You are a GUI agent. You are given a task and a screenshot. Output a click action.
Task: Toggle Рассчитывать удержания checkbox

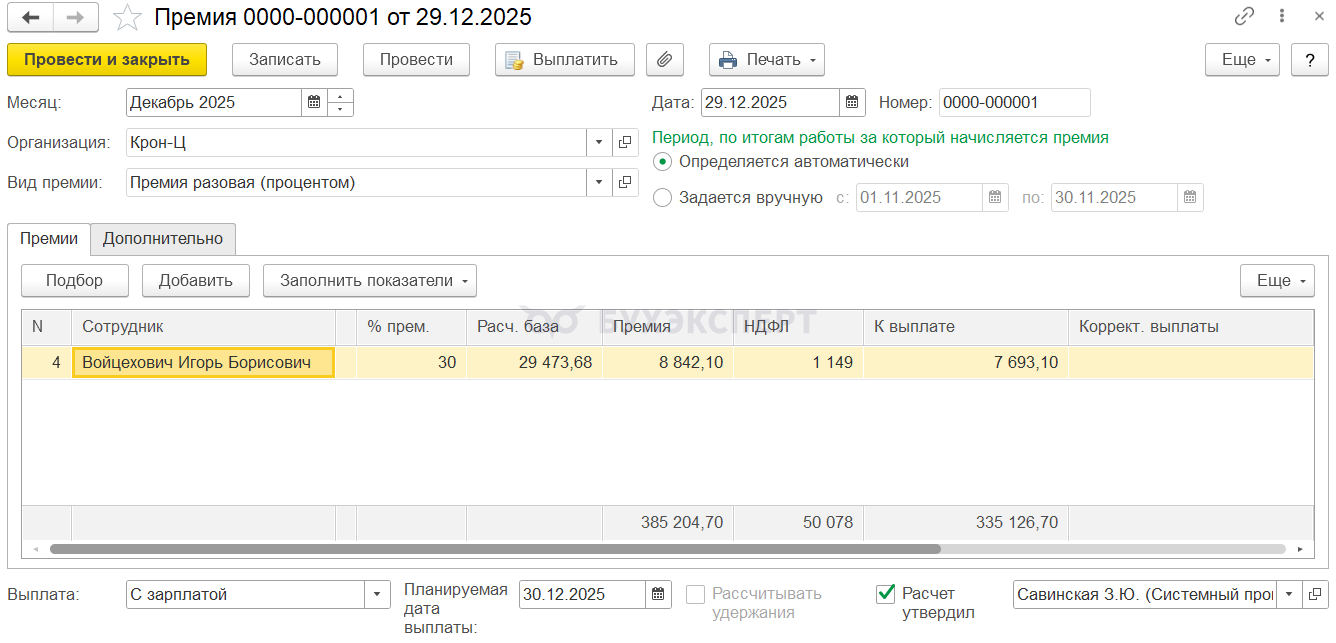pyautogui.click(x=695, y=594)
